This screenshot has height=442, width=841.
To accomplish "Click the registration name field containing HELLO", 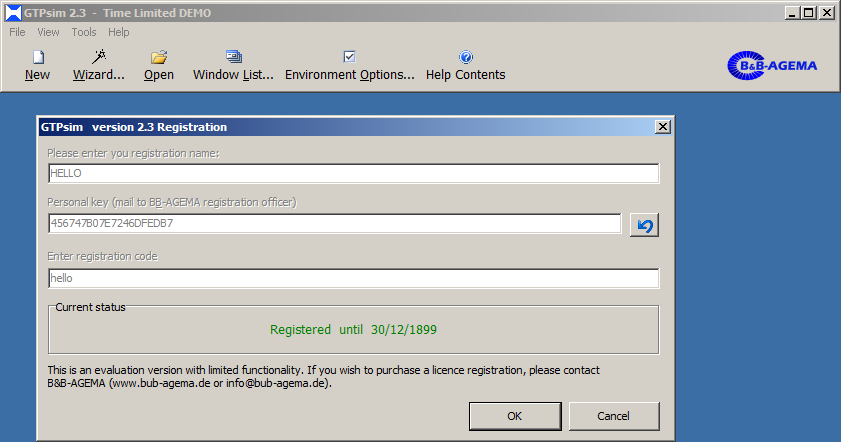I will [x=353, y=173].
